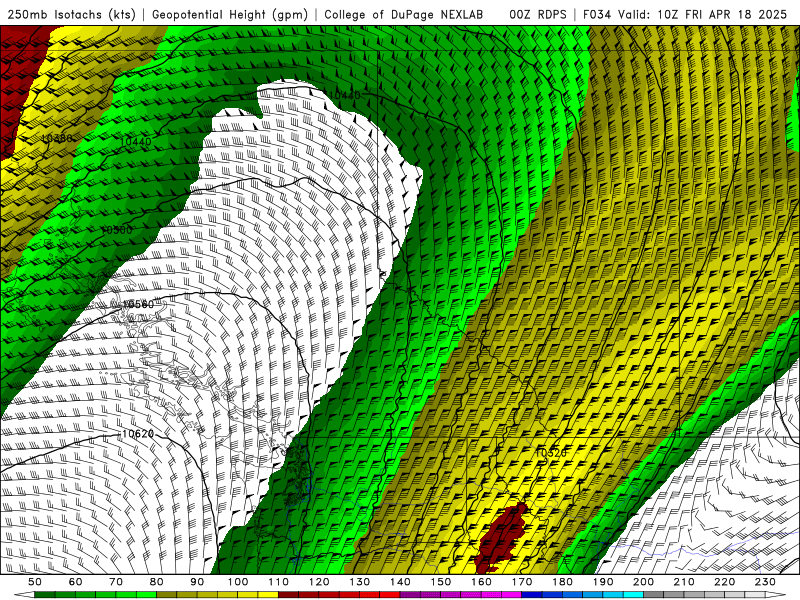Image resolution: width=800 pixels, height=600 pixels.
Task: Click the 170 value on the color scale
Action: pyautogui.click(x=522, y=582)
